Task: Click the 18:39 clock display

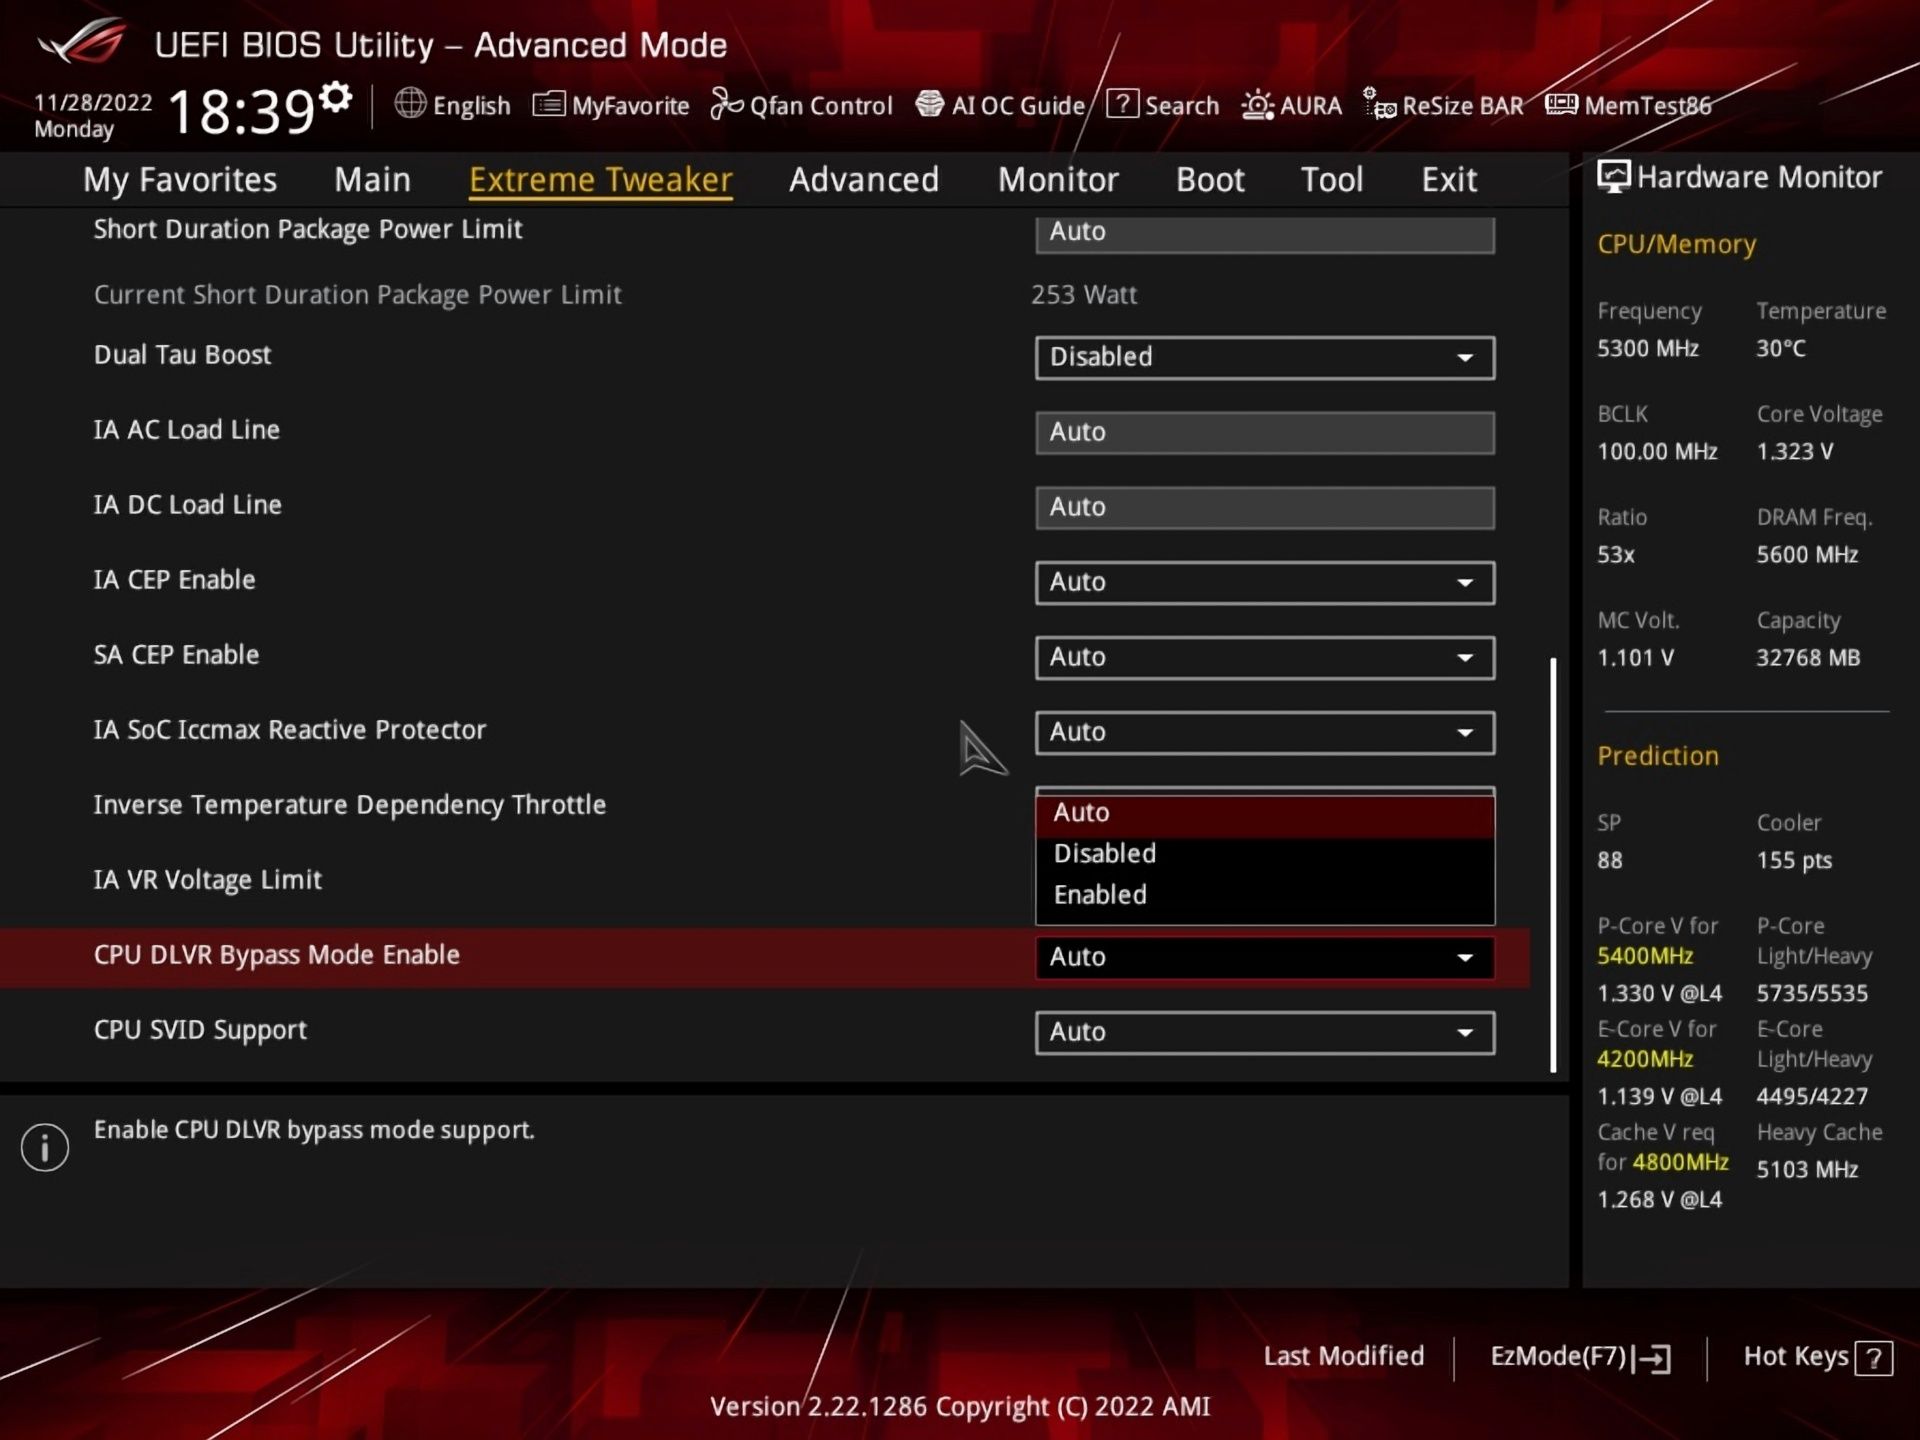Action: 242,111
